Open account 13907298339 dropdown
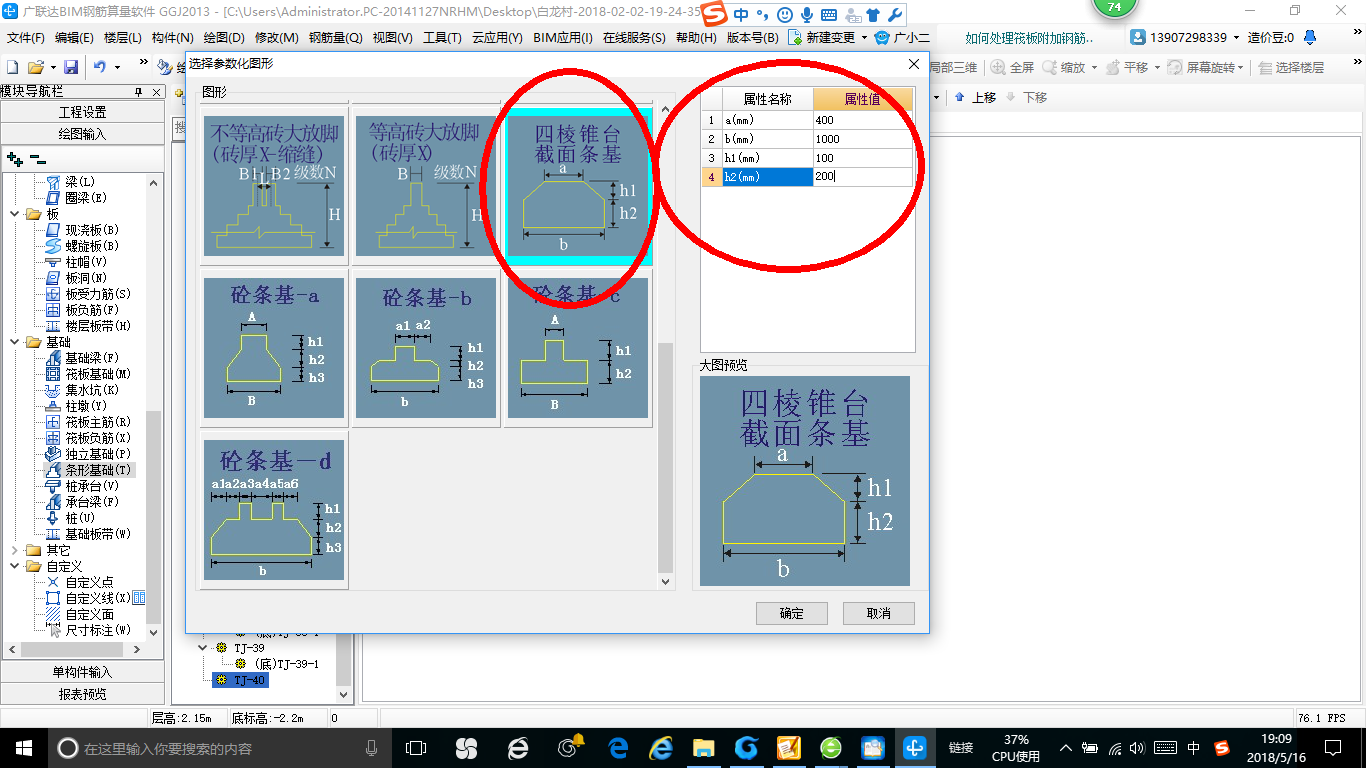1366x768 pixels. pos(1235,37)
